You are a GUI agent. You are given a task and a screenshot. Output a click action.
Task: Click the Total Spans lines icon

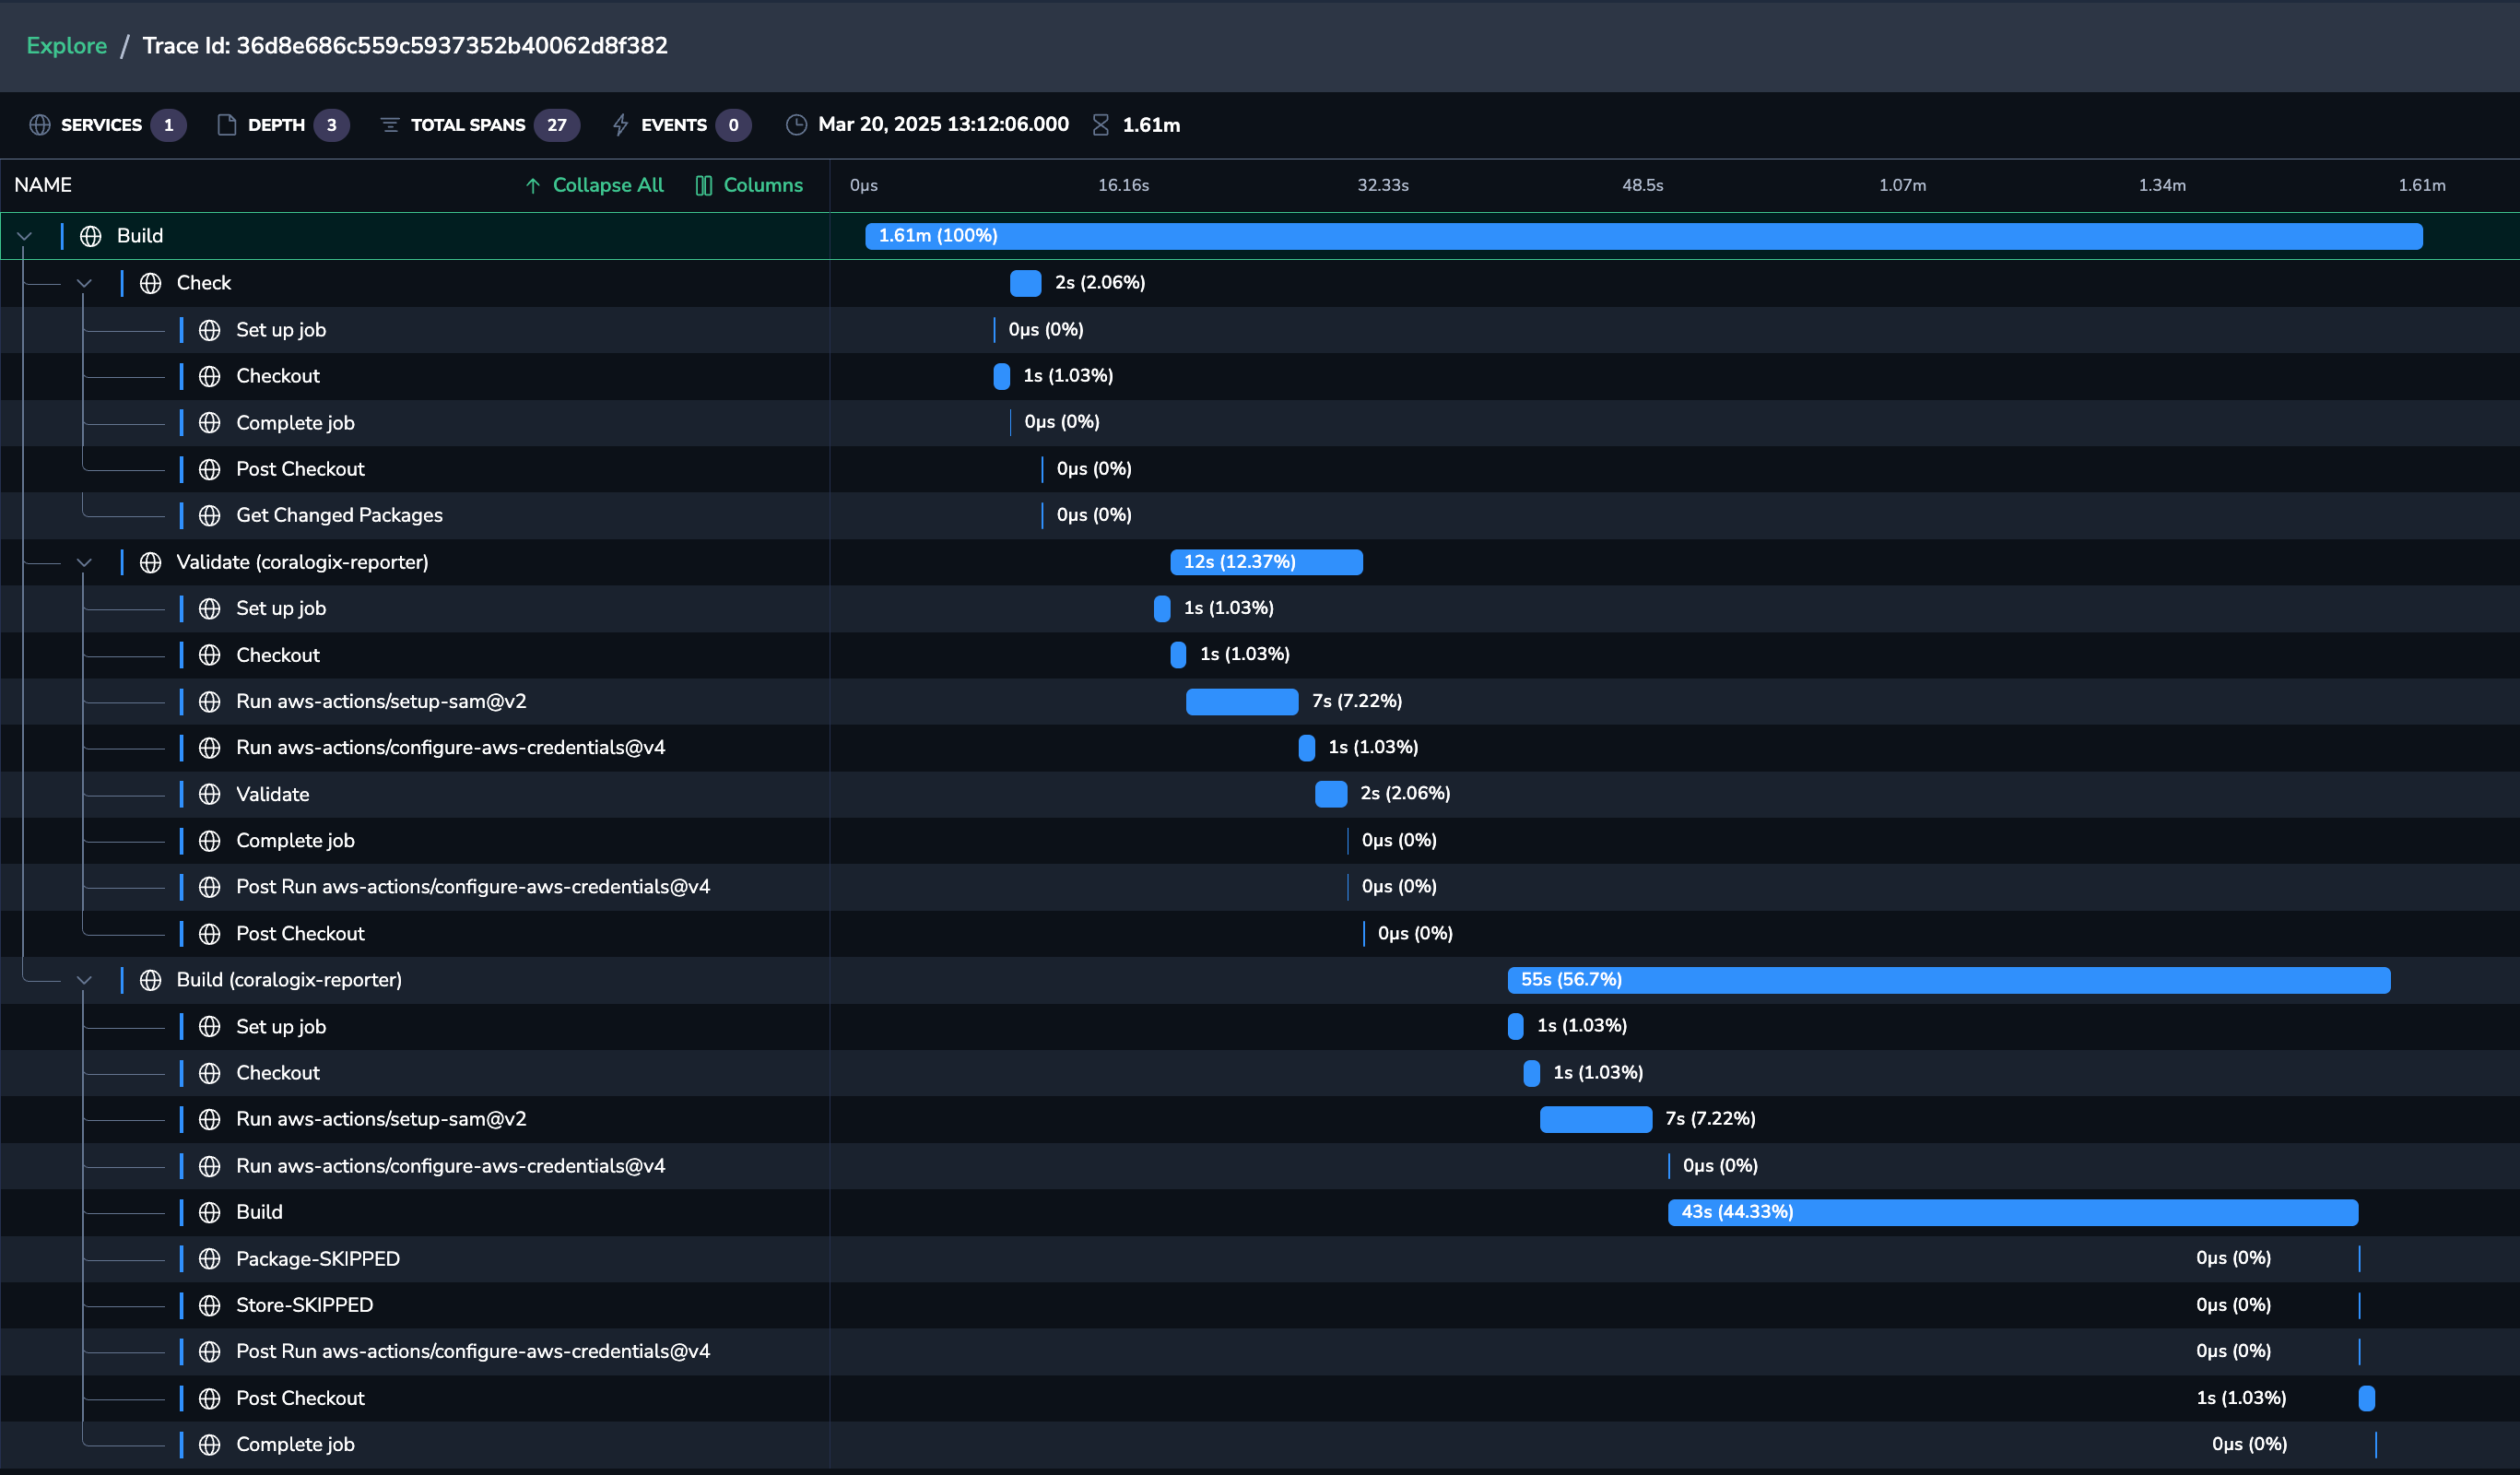[390, 125]
